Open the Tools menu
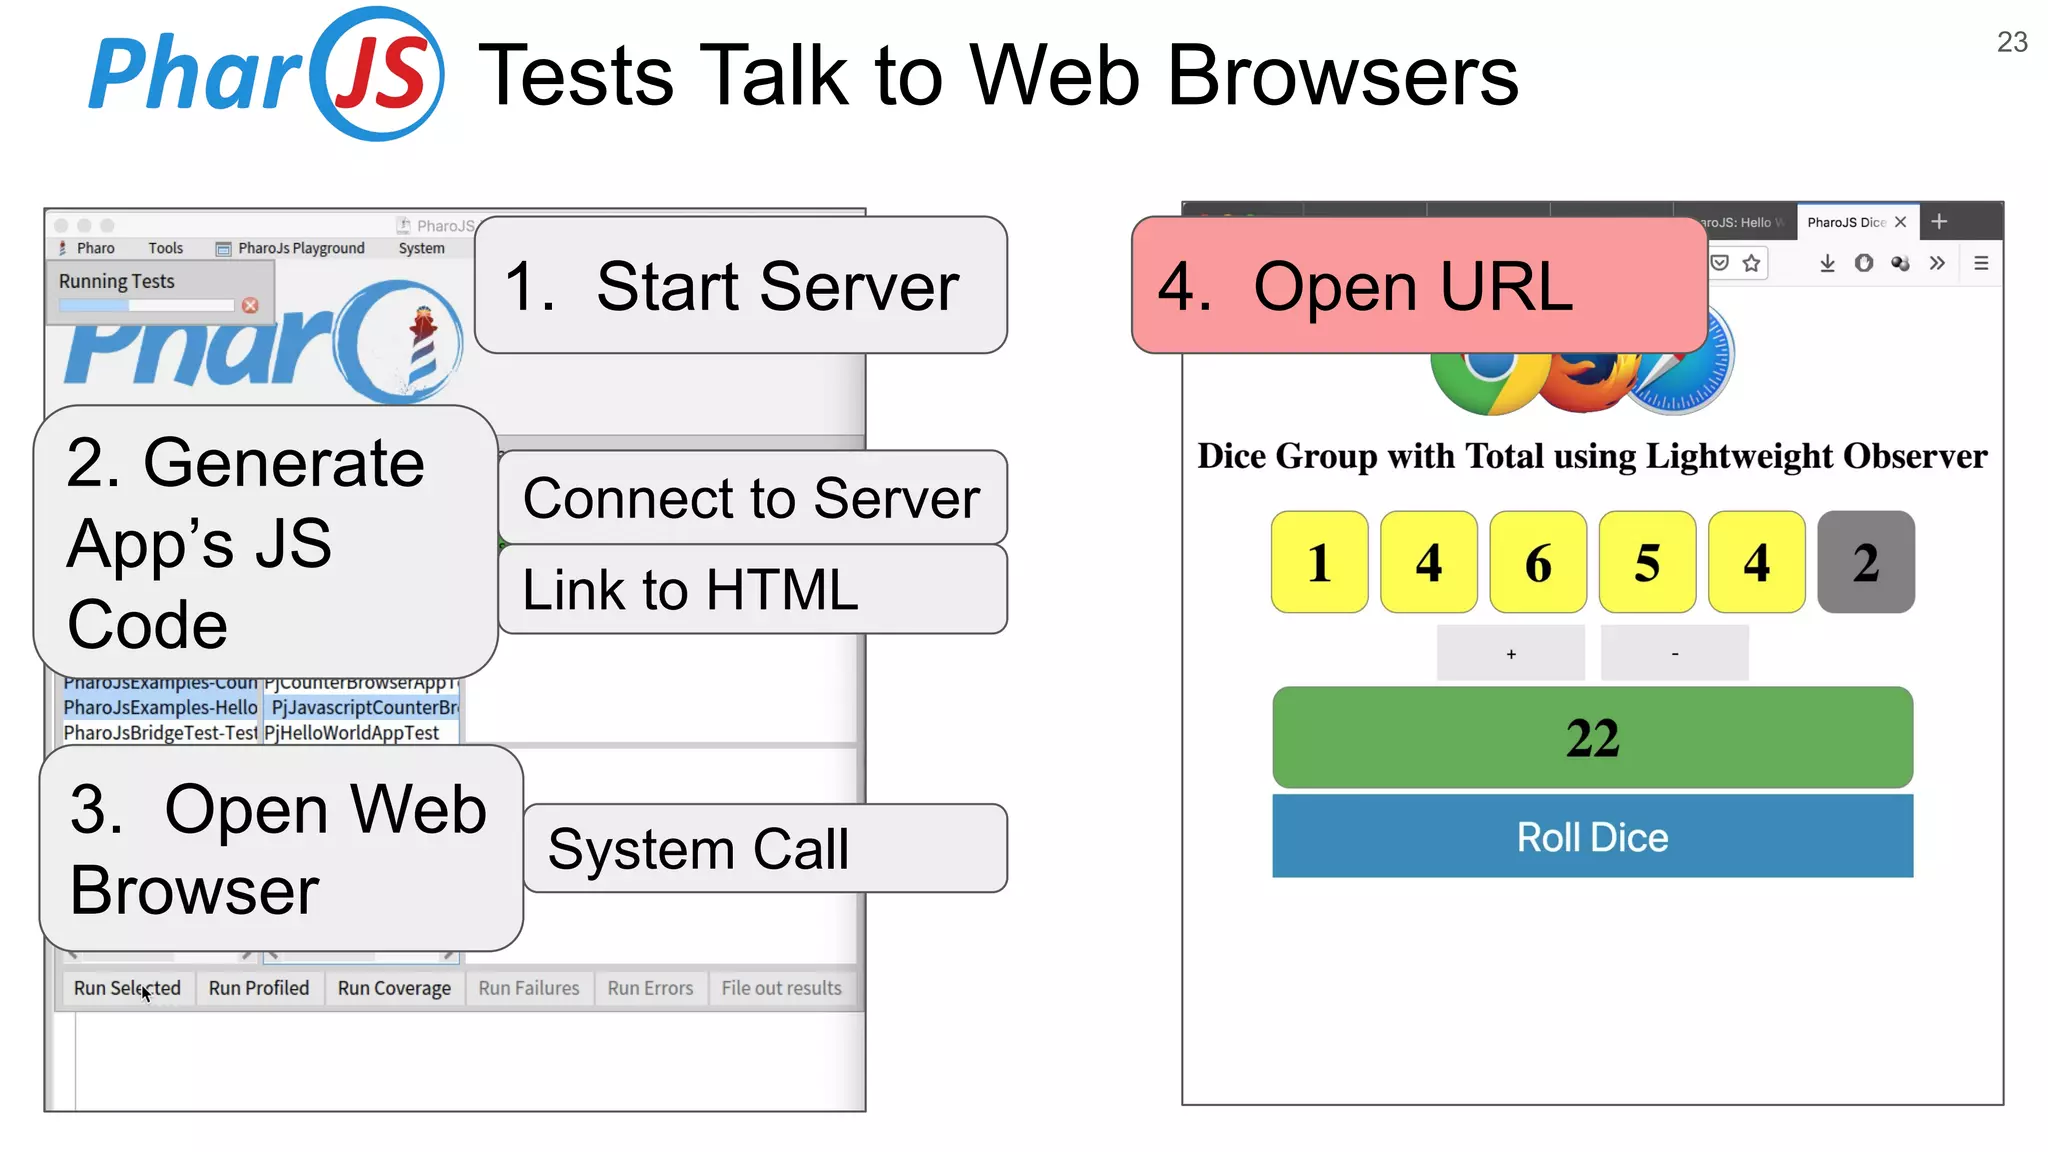Screen dimensions: 2048x1152 tap(165, 248)
